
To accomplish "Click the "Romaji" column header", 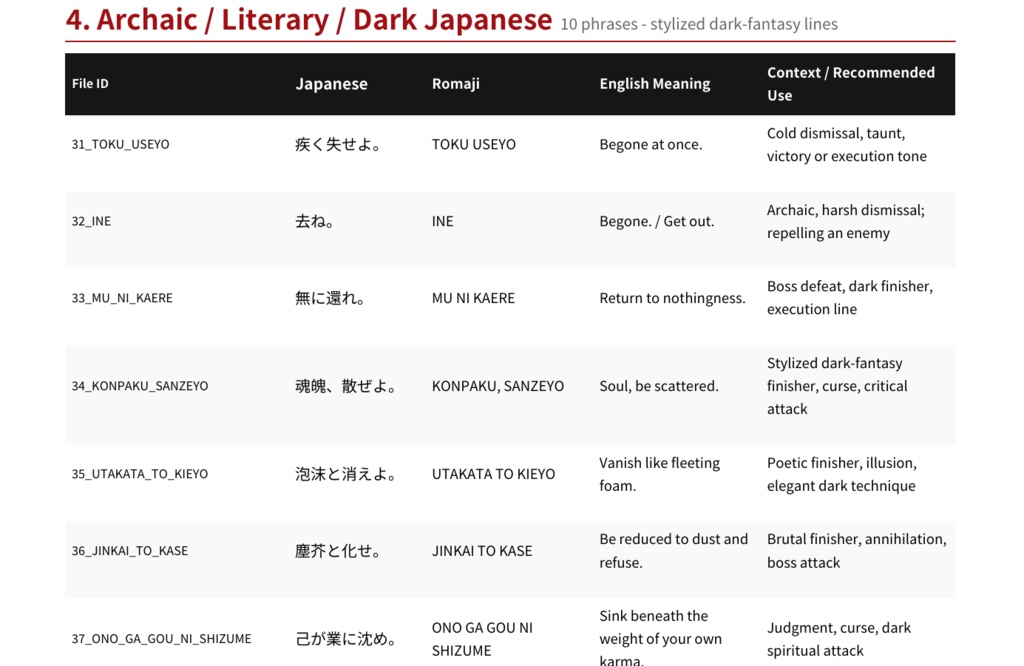I will (456, 84).
